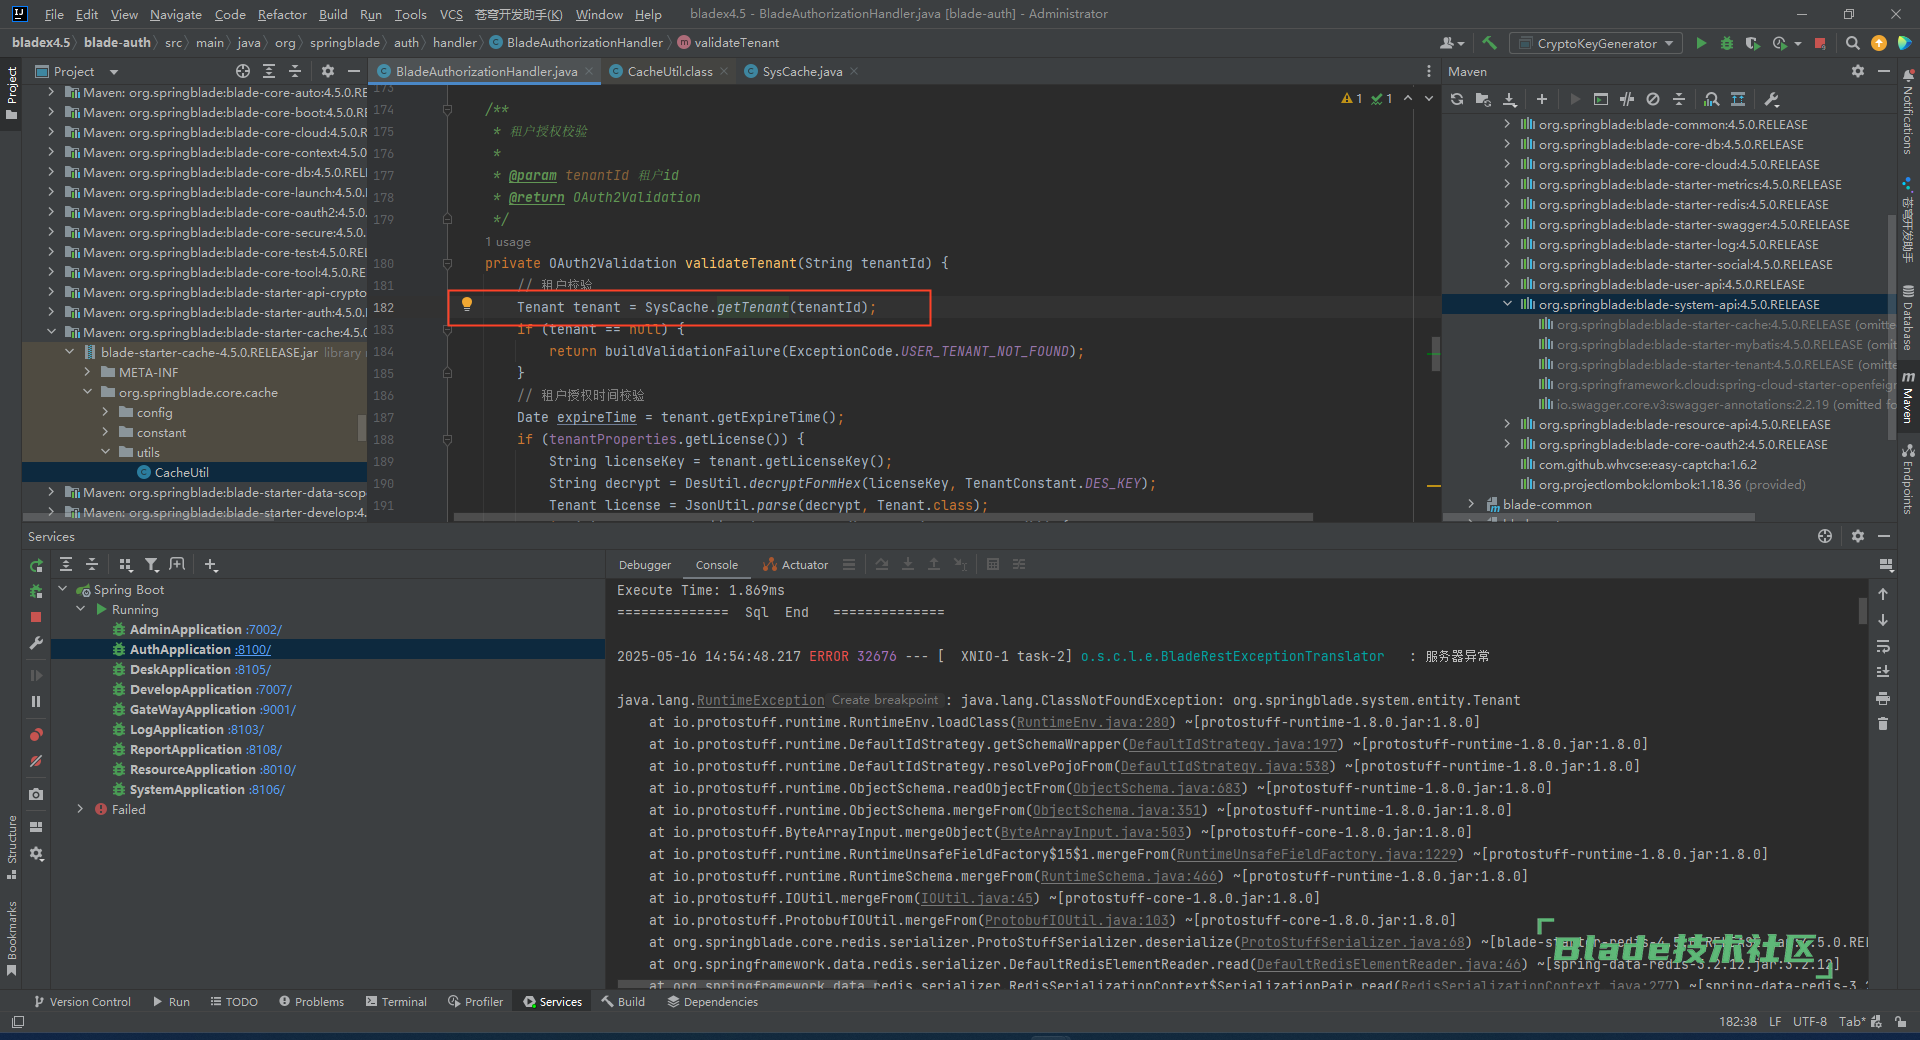Stop the selected service with the red square
The height and width of the screenshot is (1040, 1920).
(36, 617)
